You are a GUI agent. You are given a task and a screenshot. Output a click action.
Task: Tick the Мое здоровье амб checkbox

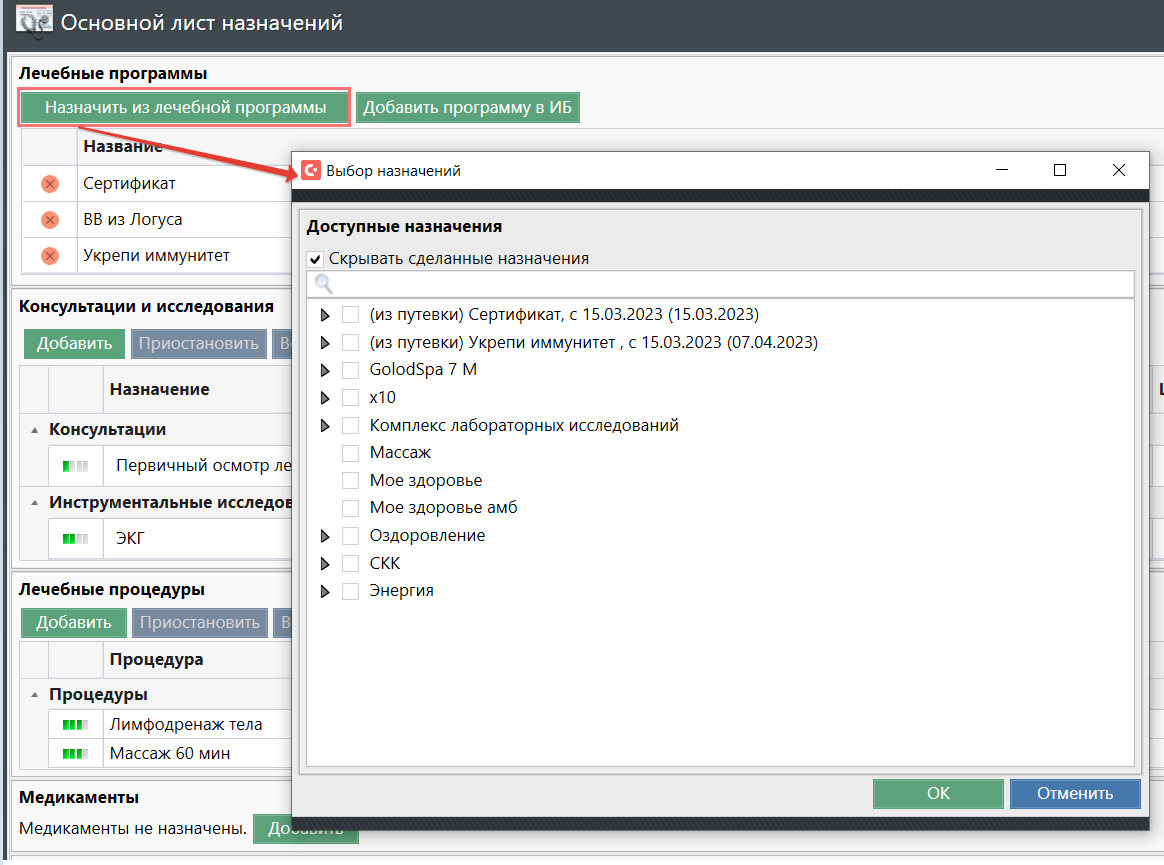[x=351, y=508]
